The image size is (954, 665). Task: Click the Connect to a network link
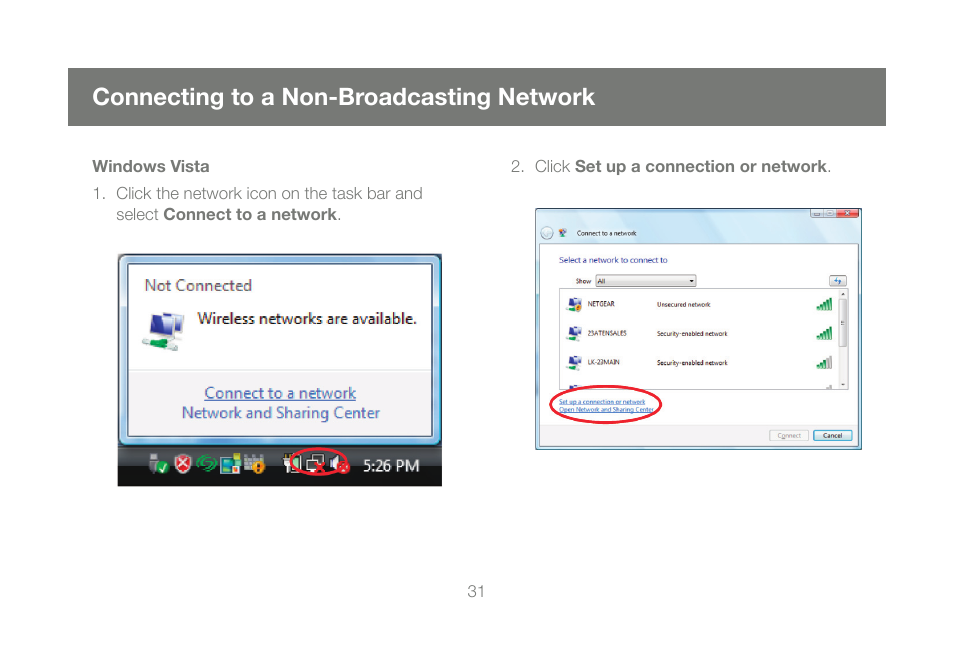tap(280, 393)
